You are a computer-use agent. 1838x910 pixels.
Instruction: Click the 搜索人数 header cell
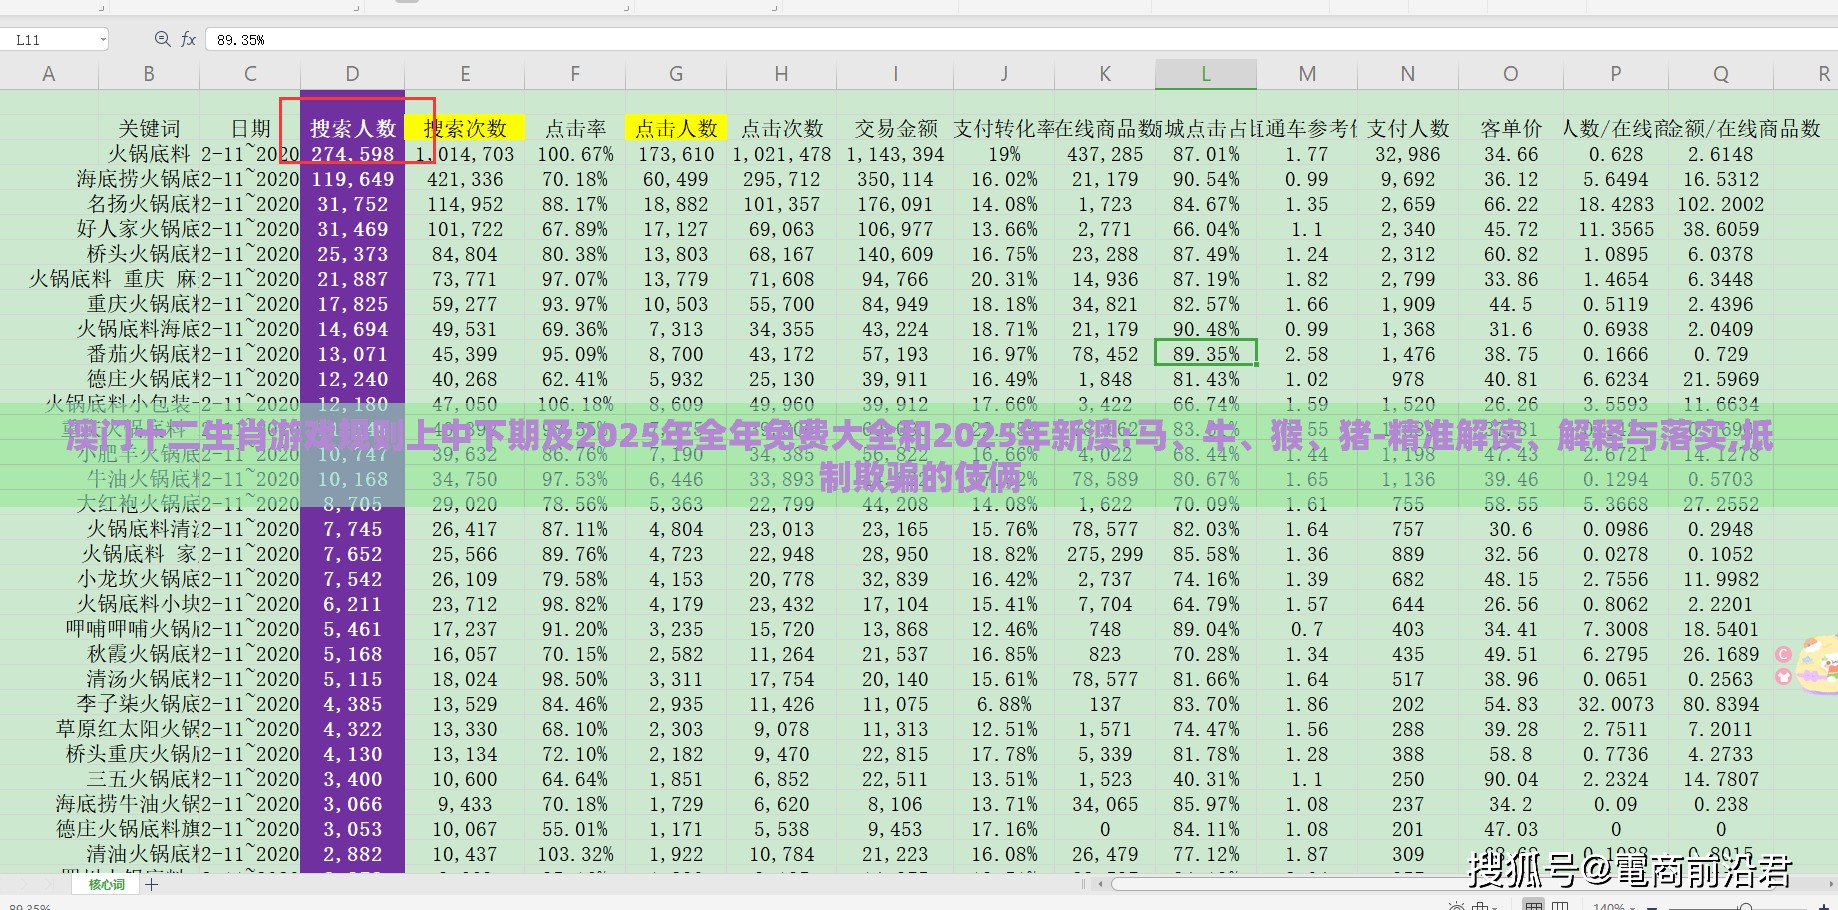[x=352, y=128]
